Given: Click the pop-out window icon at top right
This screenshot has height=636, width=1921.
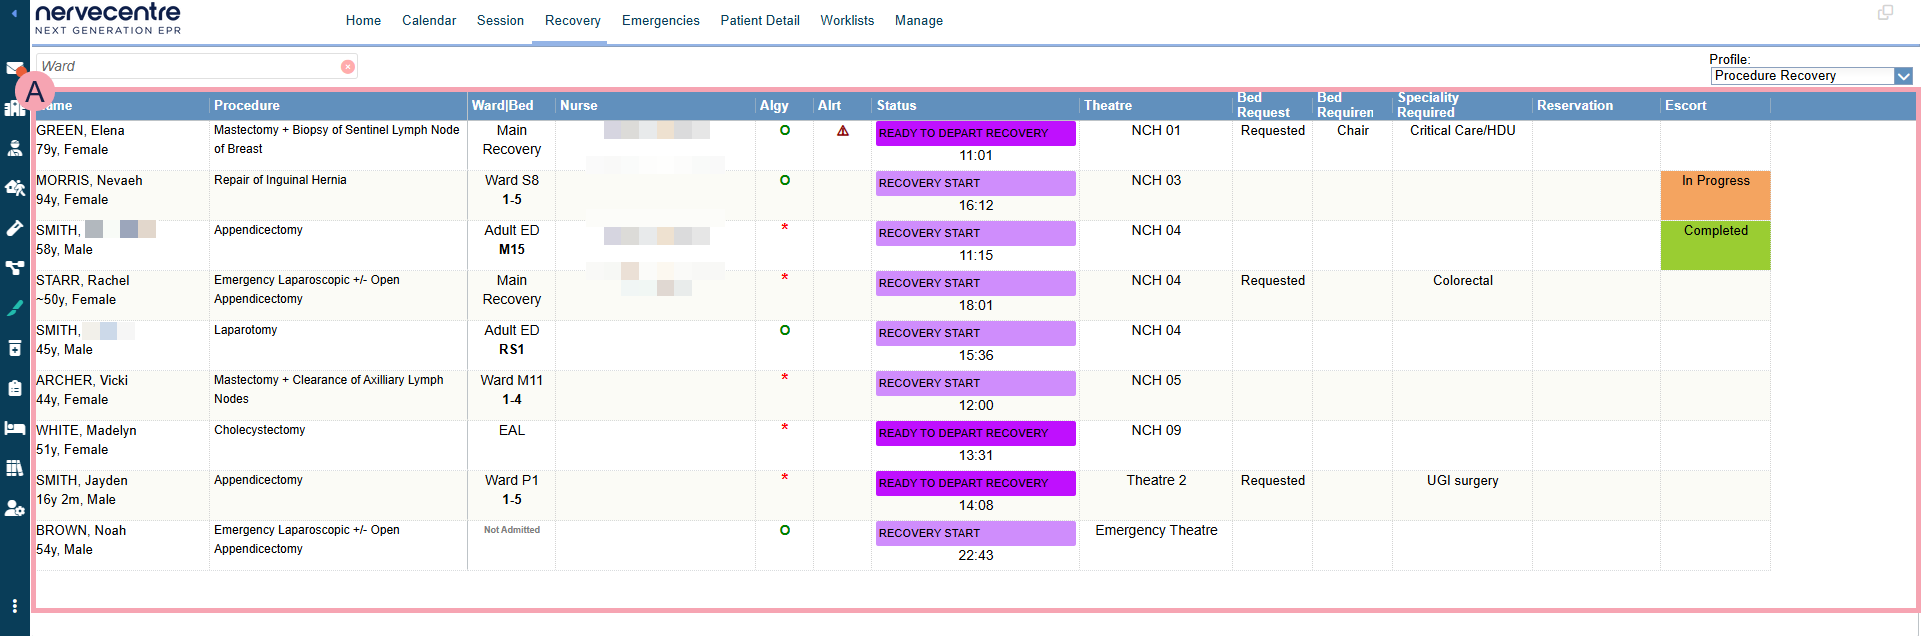Looking at the screenshot, I should (1885, 13).
